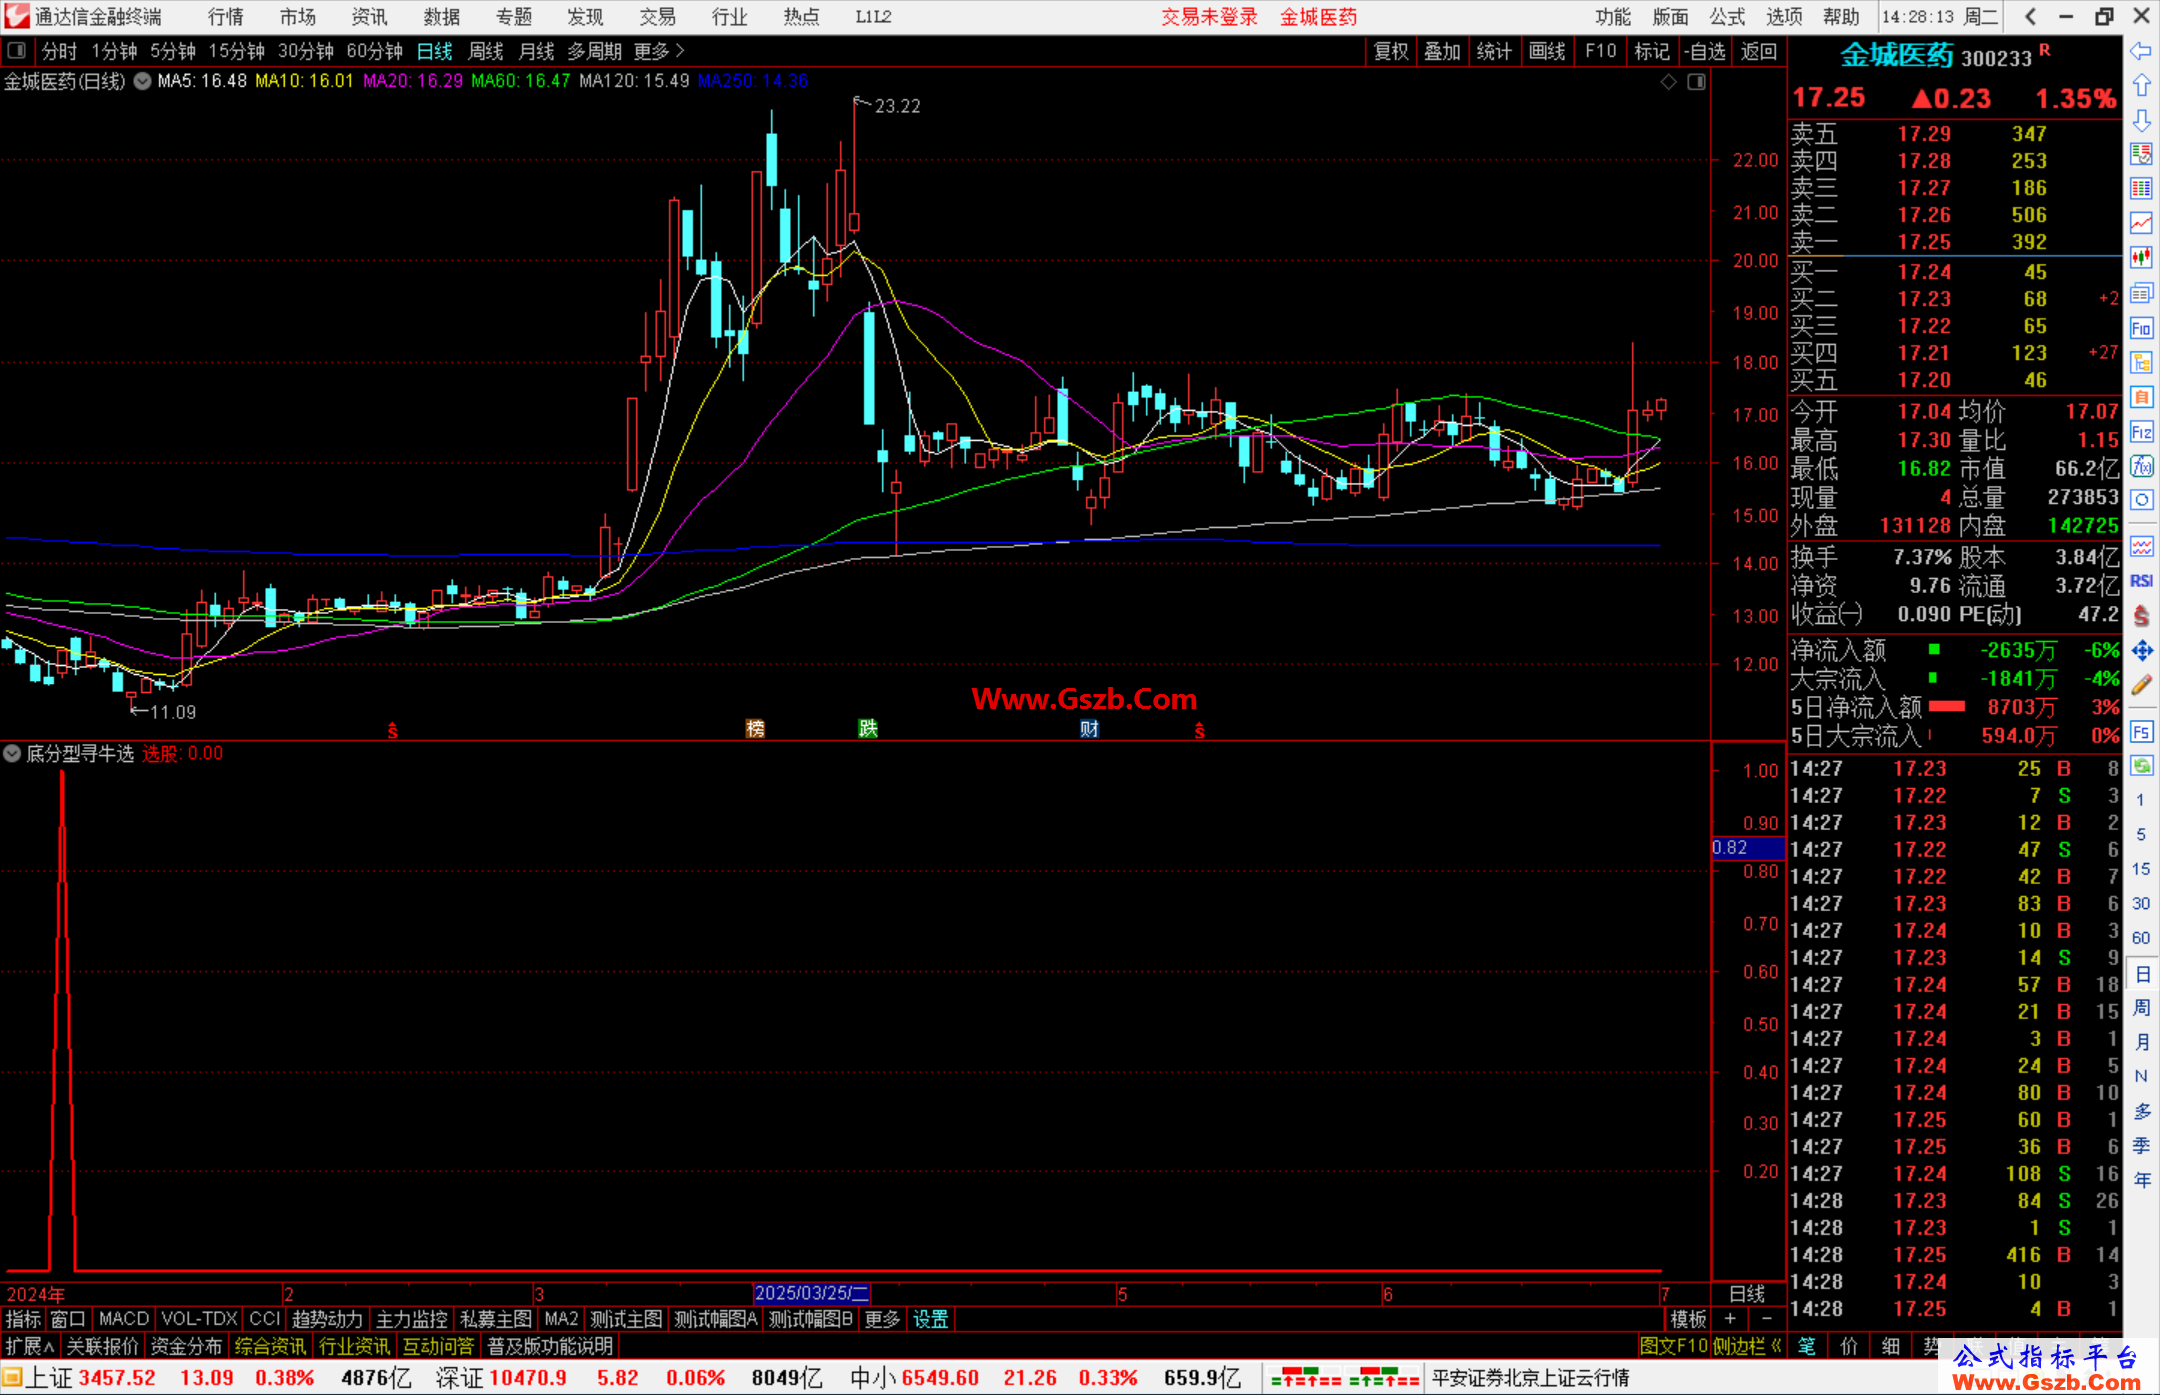Image resolution: width=2160 pixels, height=1395 pixels.
Task: Switch to the MACD indicator tab
Action: [x=124, y=1319]
